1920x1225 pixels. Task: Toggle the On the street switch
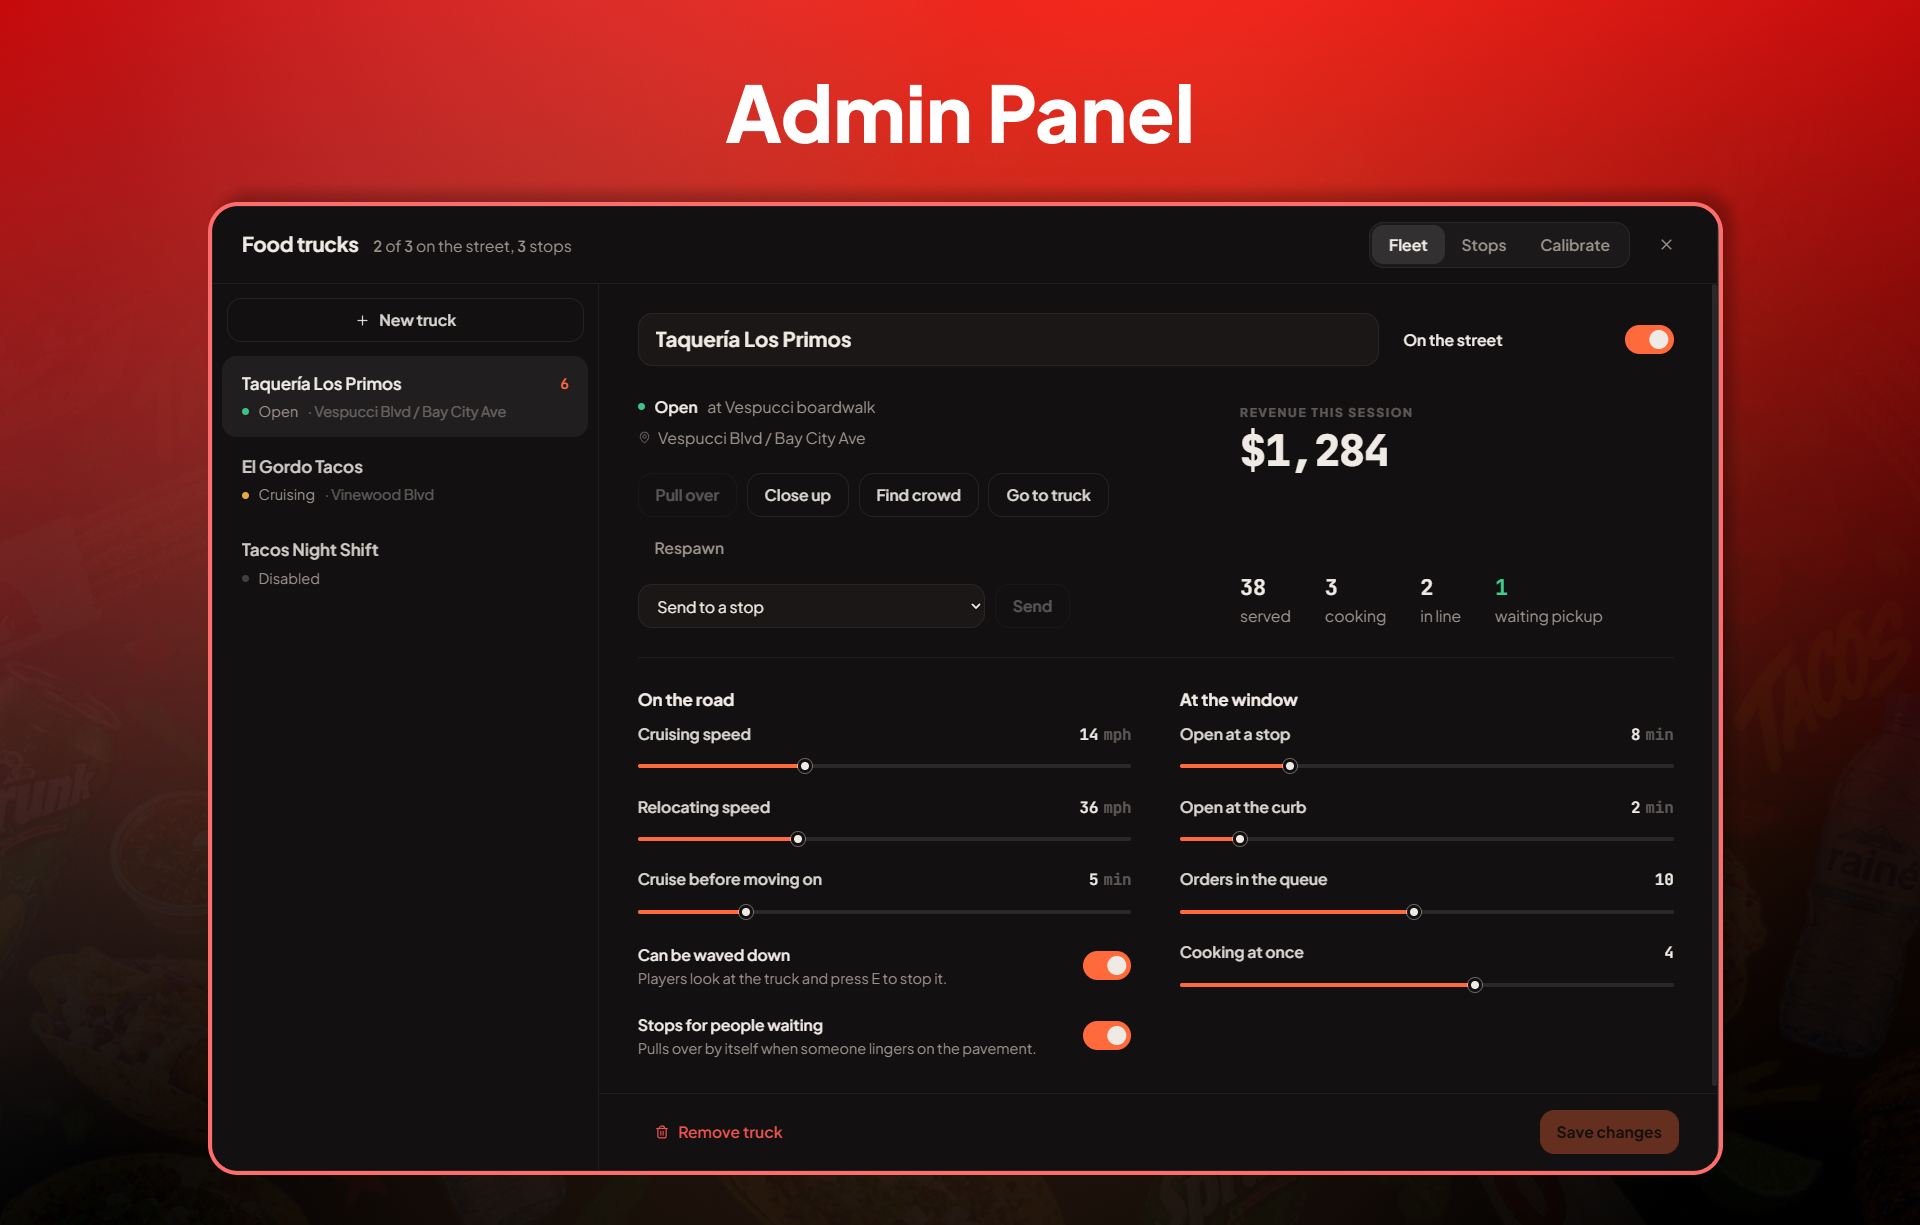[x=1649, y=340]
